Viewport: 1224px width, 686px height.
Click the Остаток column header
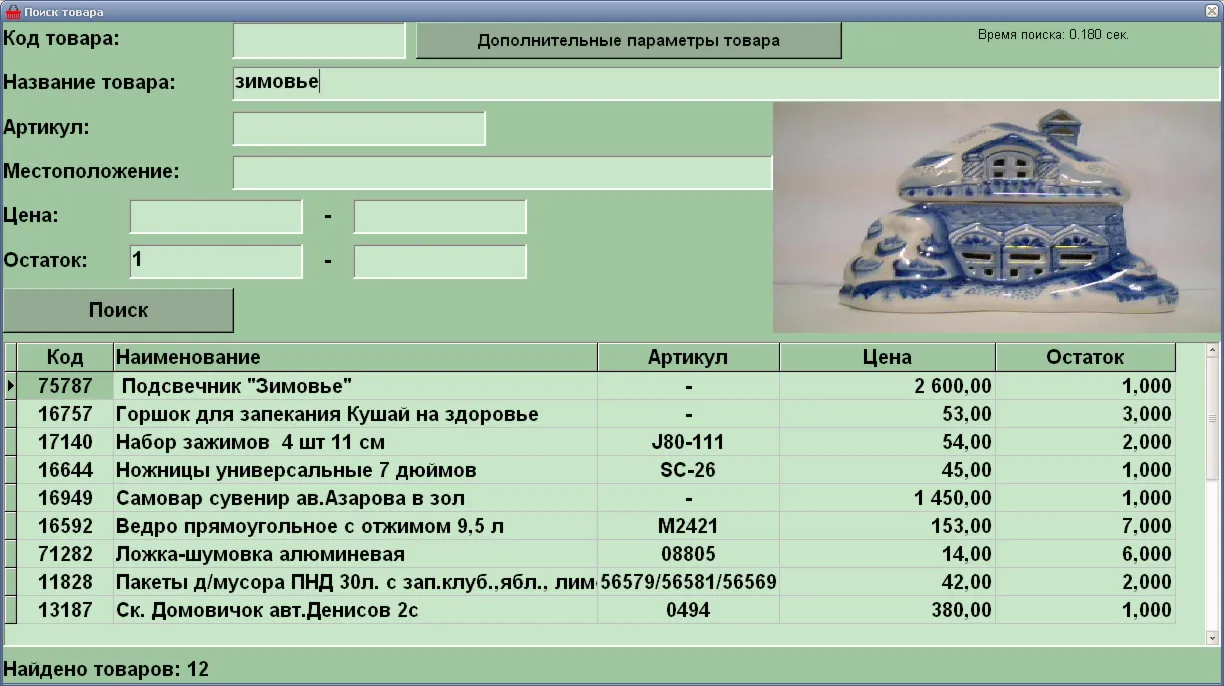(x=1085, y=357)
